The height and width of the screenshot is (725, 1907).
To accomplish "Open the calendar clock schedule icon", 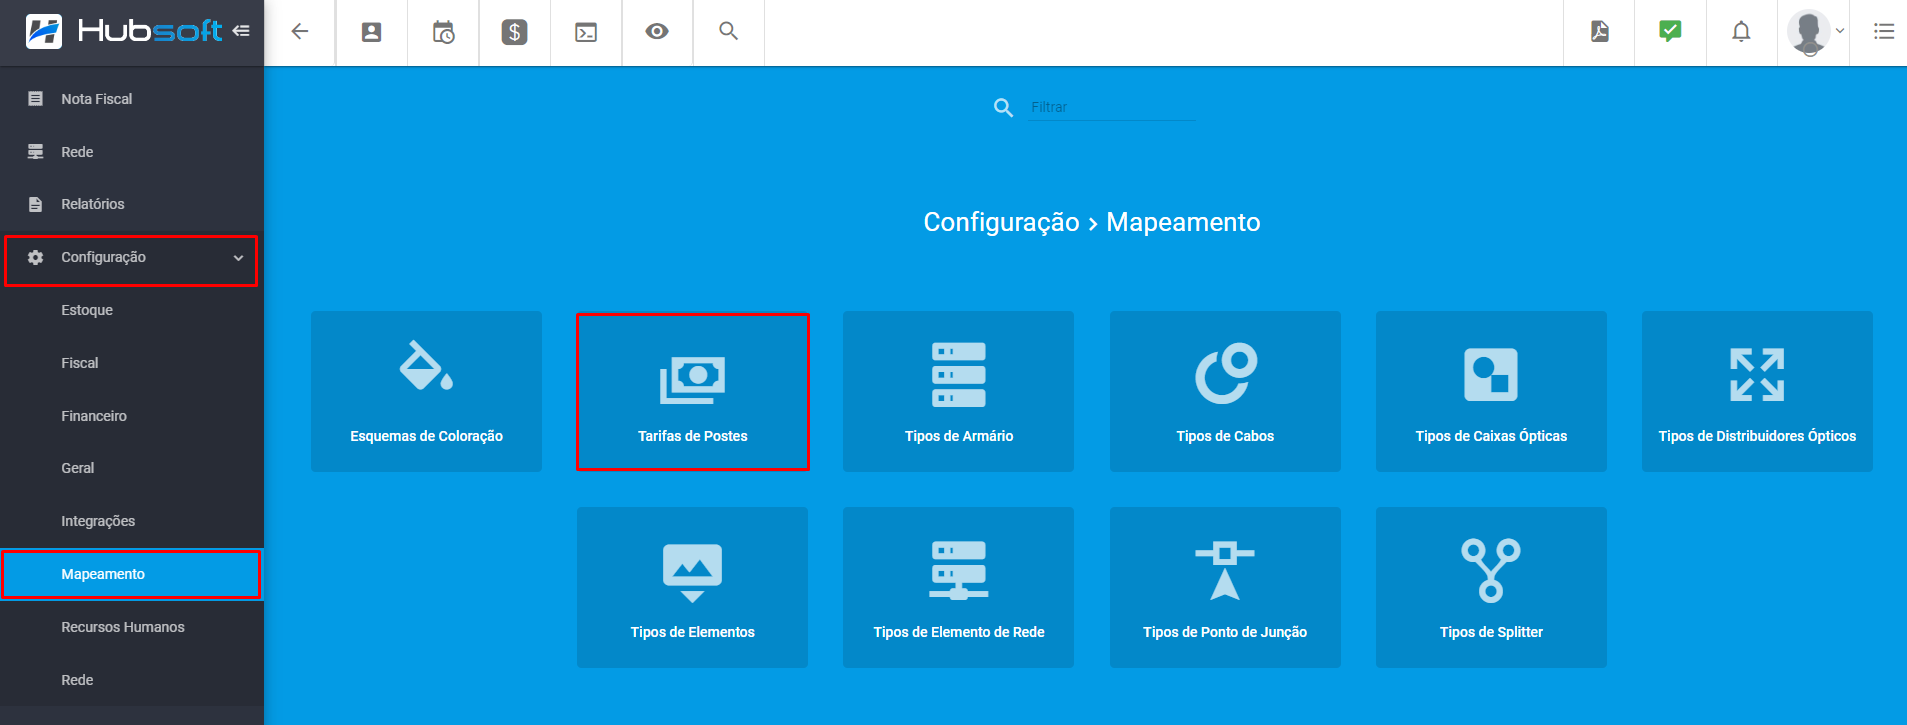I will point(443,32).
